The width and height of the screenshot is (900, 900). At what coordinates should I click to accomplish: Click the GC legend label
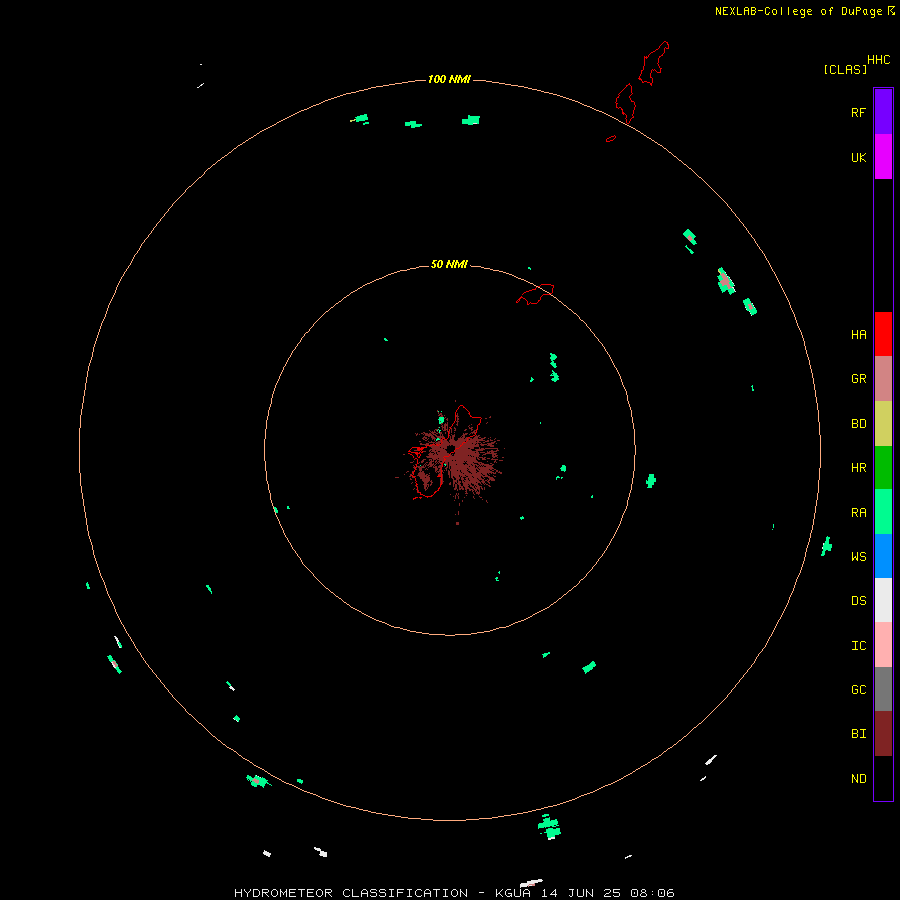(x=858, y=690)
